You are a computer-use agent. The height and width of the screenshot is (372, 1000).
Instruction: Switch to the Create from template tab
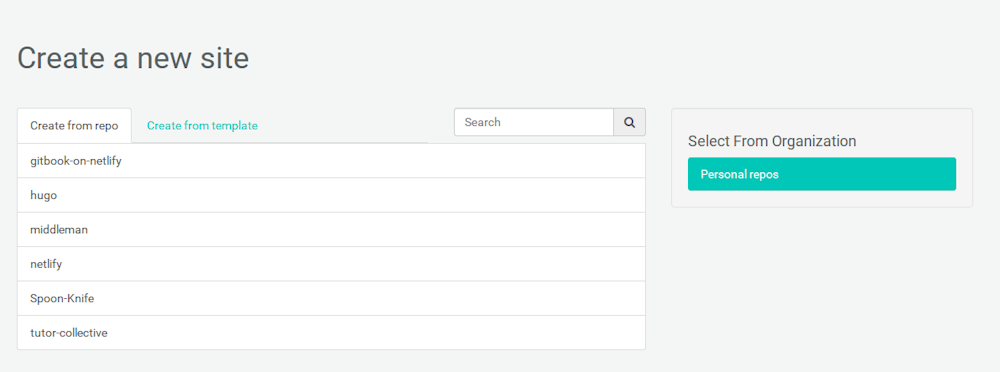point(202,126)
